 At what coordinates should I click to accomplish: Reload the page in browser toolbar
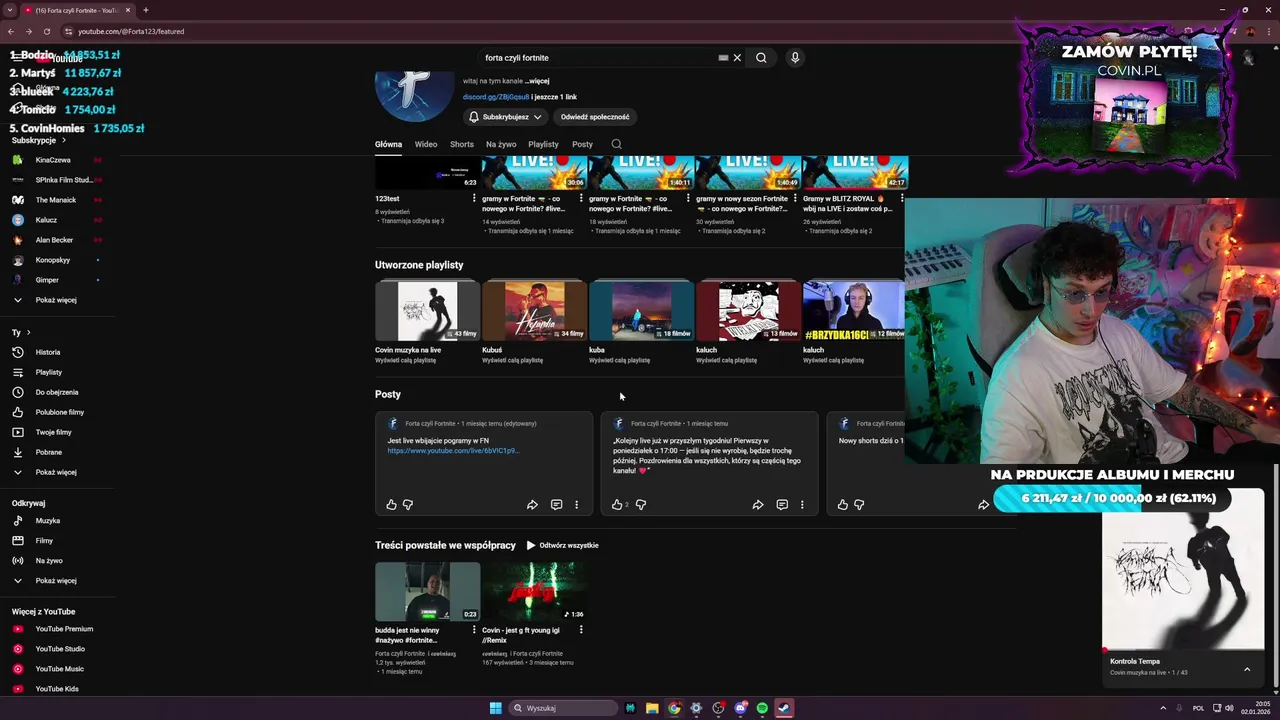(46, 31)
